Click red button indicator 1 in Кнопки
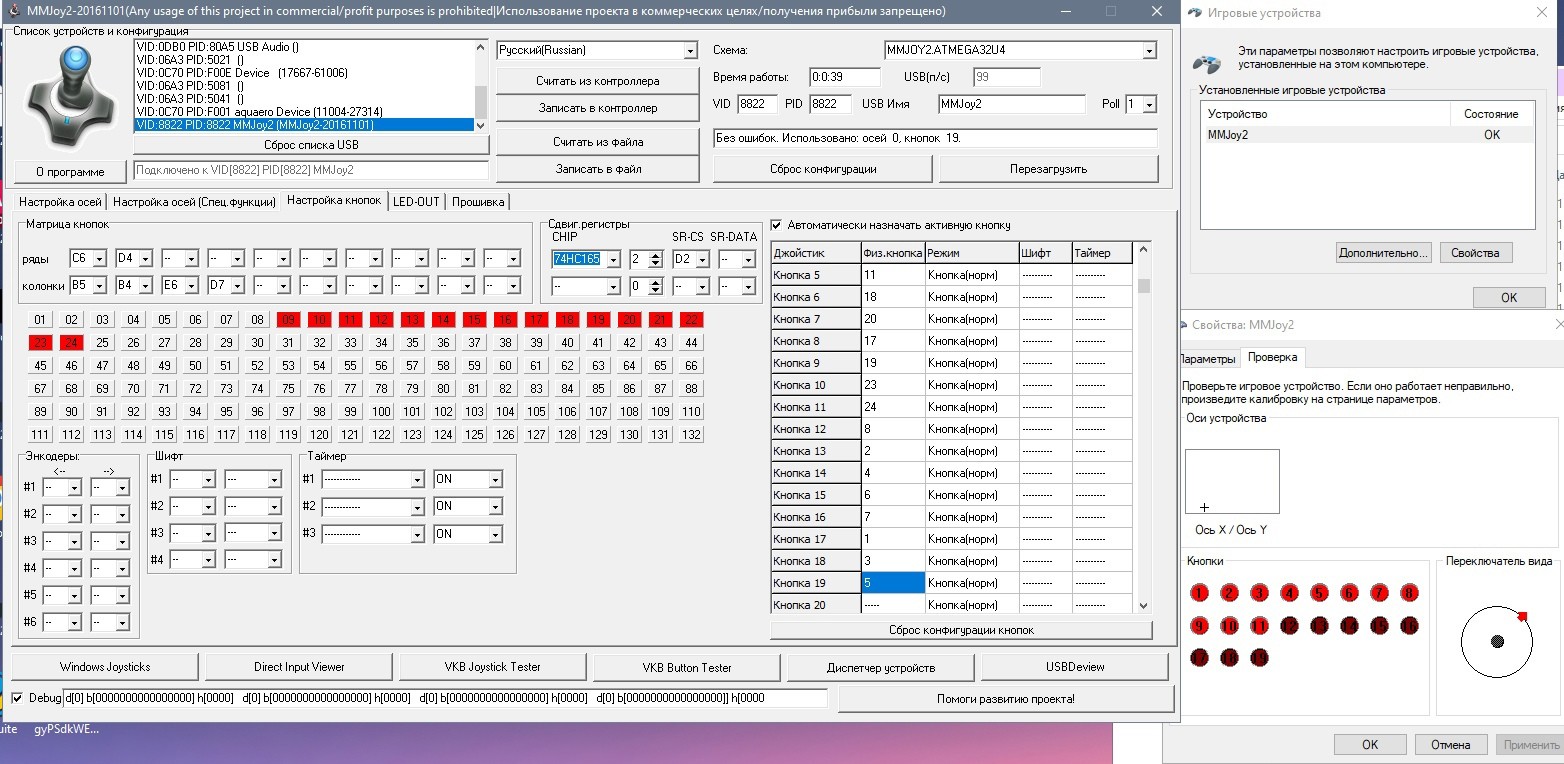Image resolution: width=1564 pixels, height=764 pixels. (x=1199, y=593)
